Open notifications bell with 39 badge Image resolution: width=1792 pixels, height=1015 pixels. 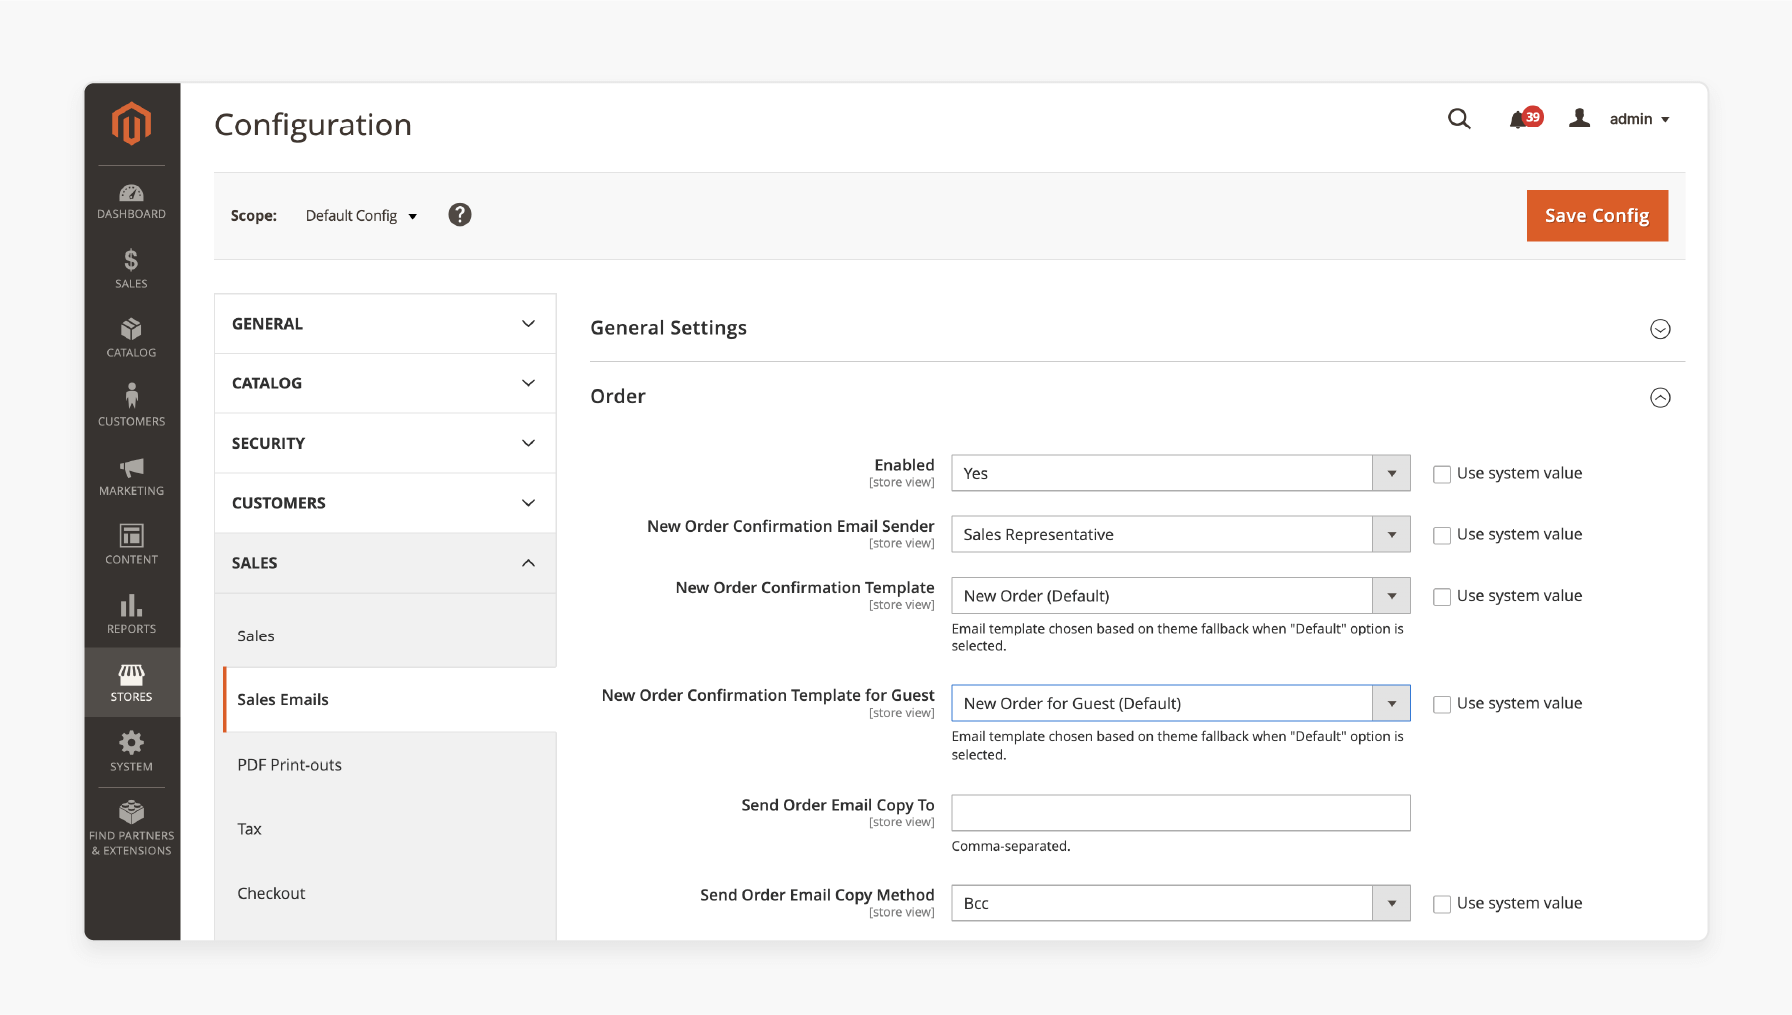click(x=1525, y=119)
